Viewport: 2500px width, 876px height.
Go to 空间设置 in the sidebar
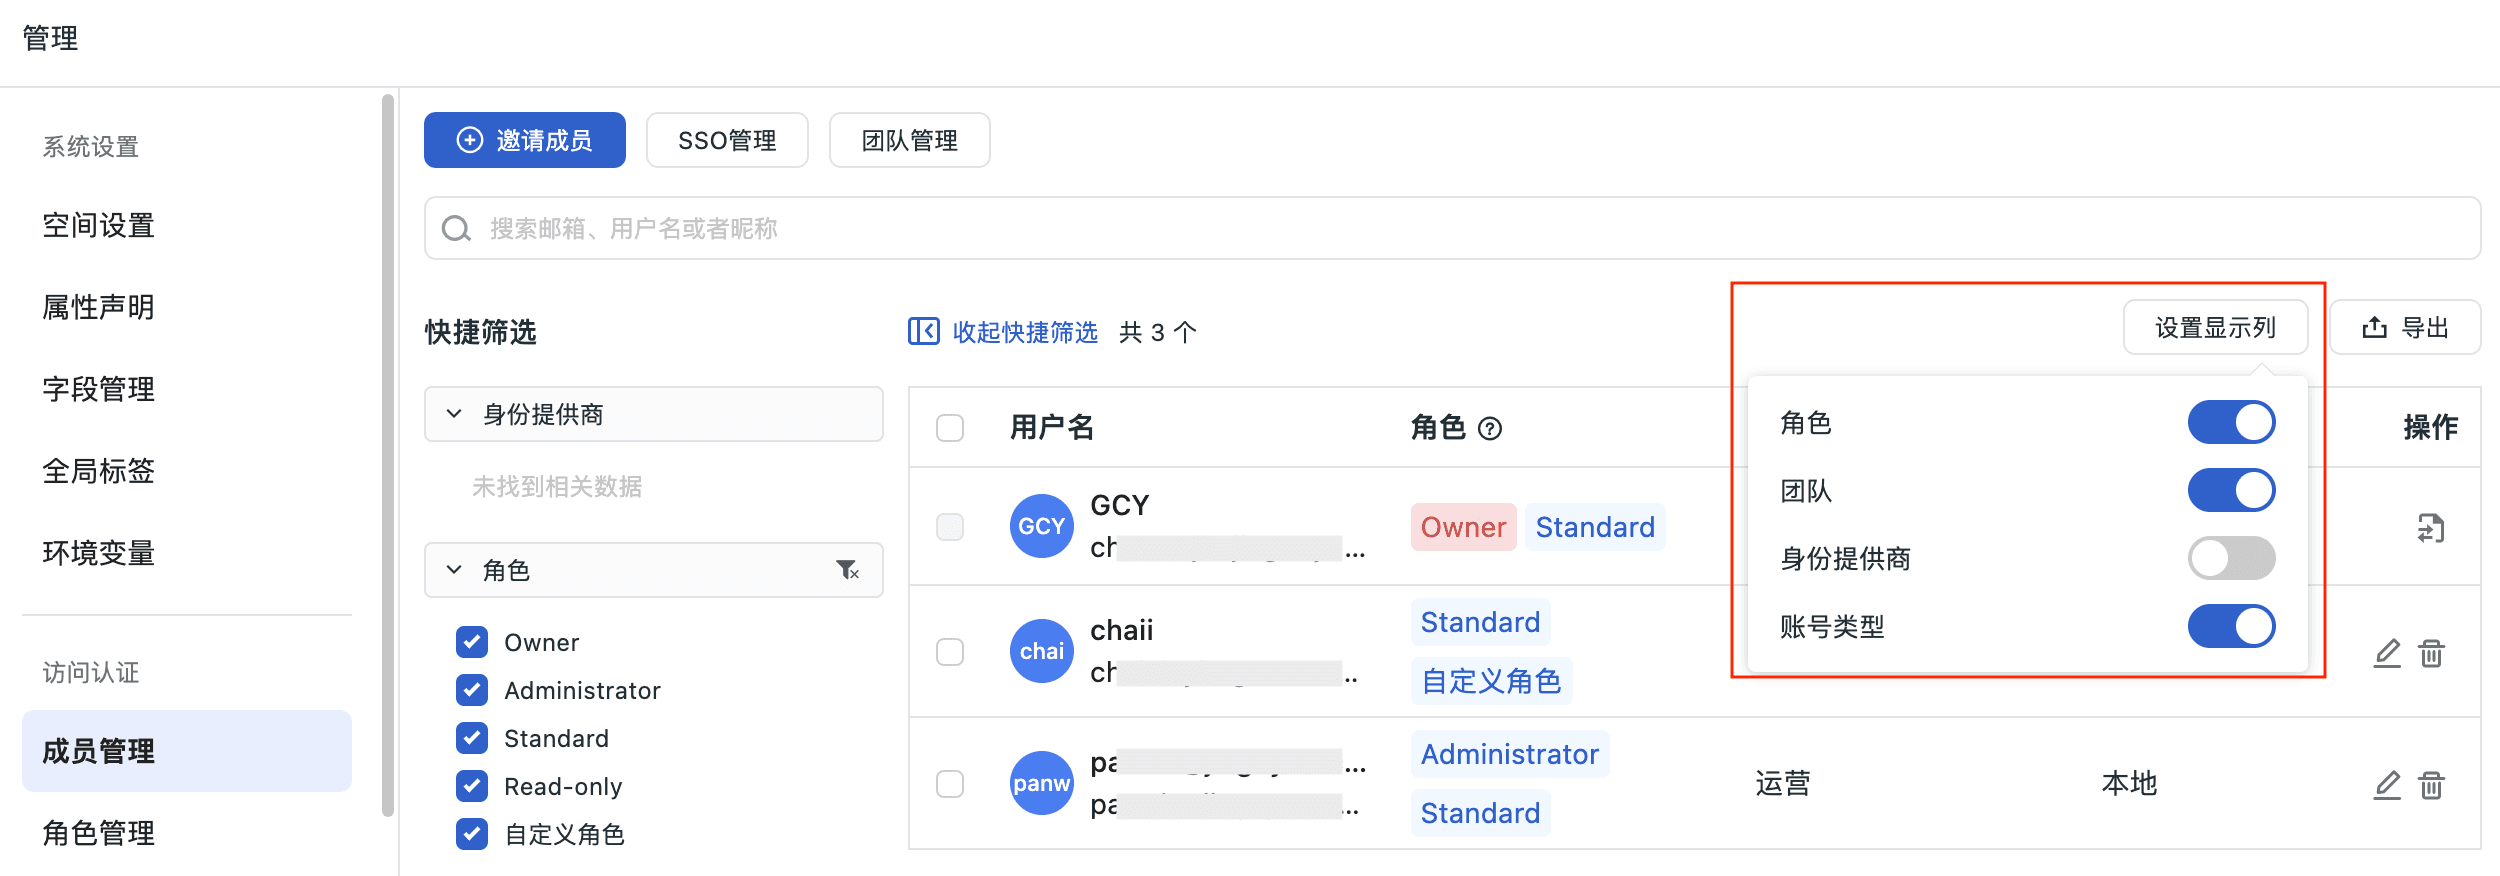point(98,225)
